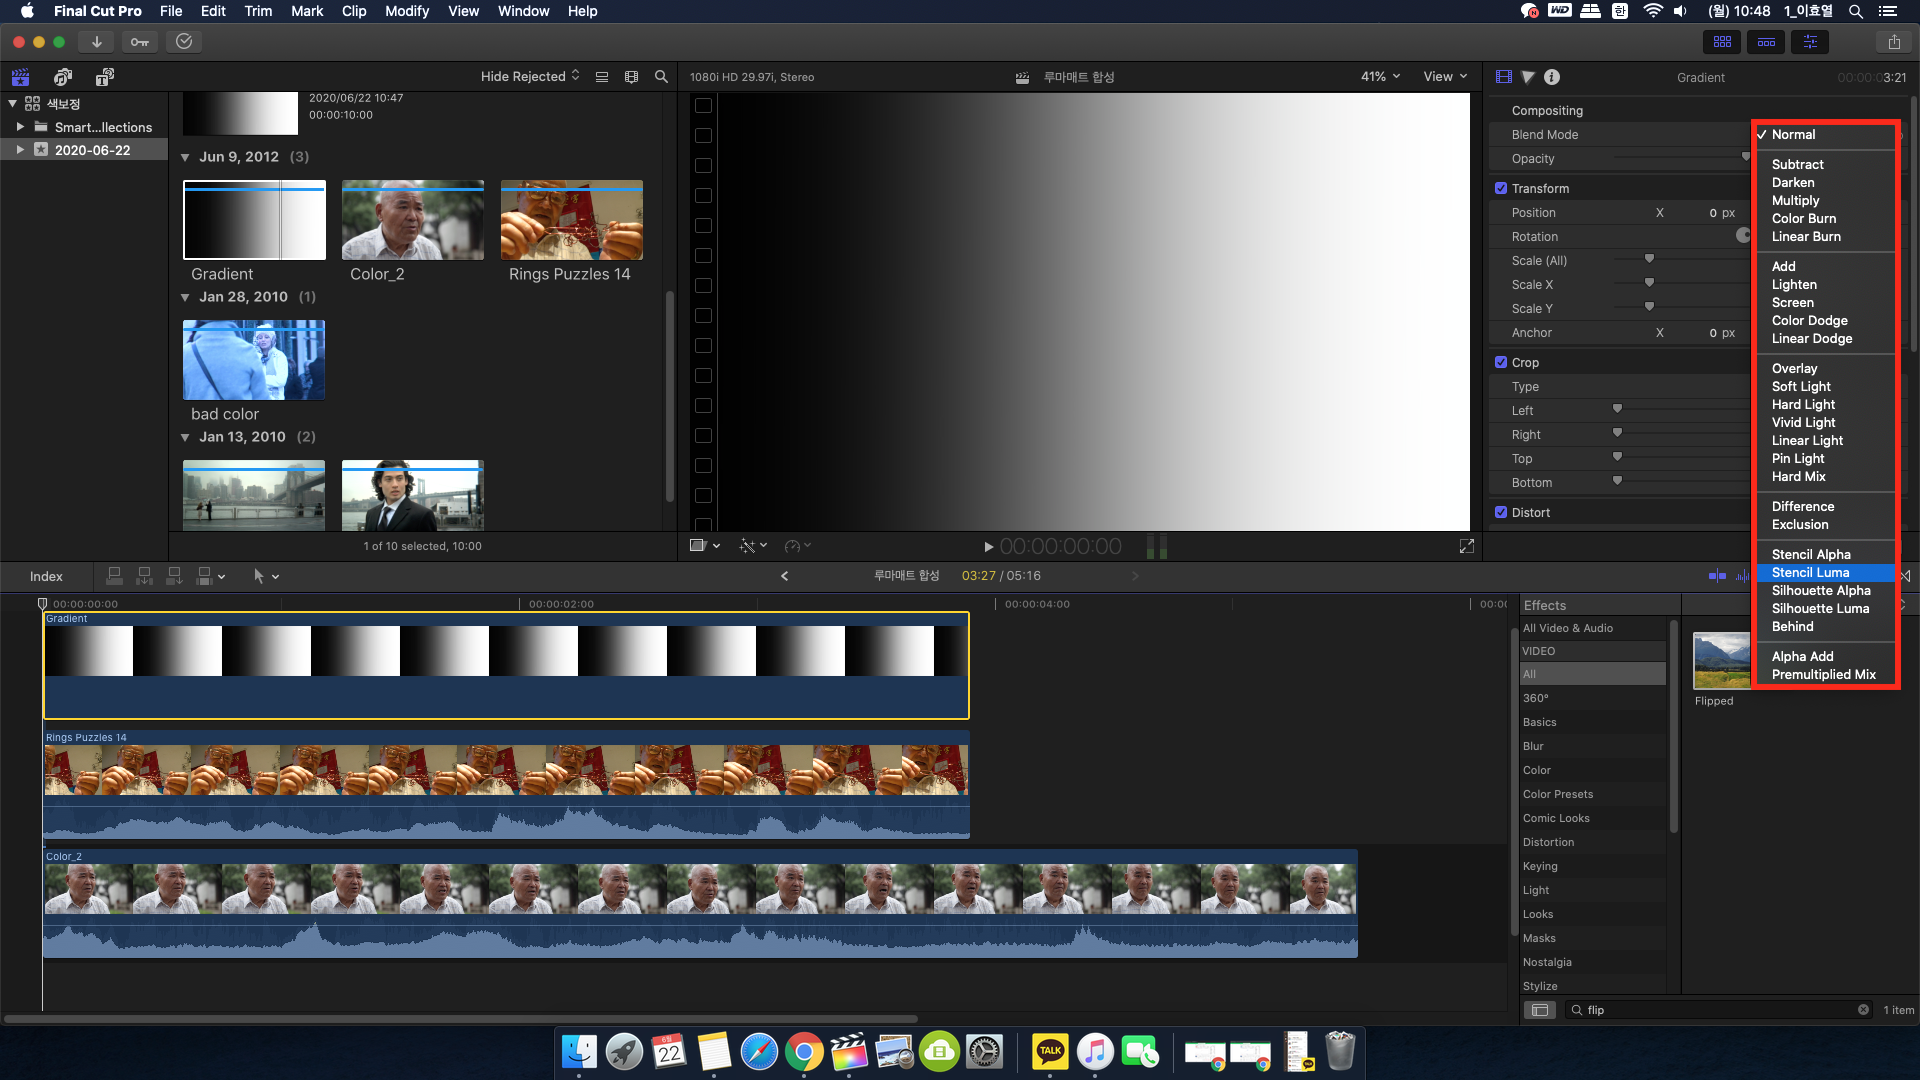This screenshot has width=1920, height=1080.
Task: Choose Stencil Luma blend mode
Action: (1810, 573)
